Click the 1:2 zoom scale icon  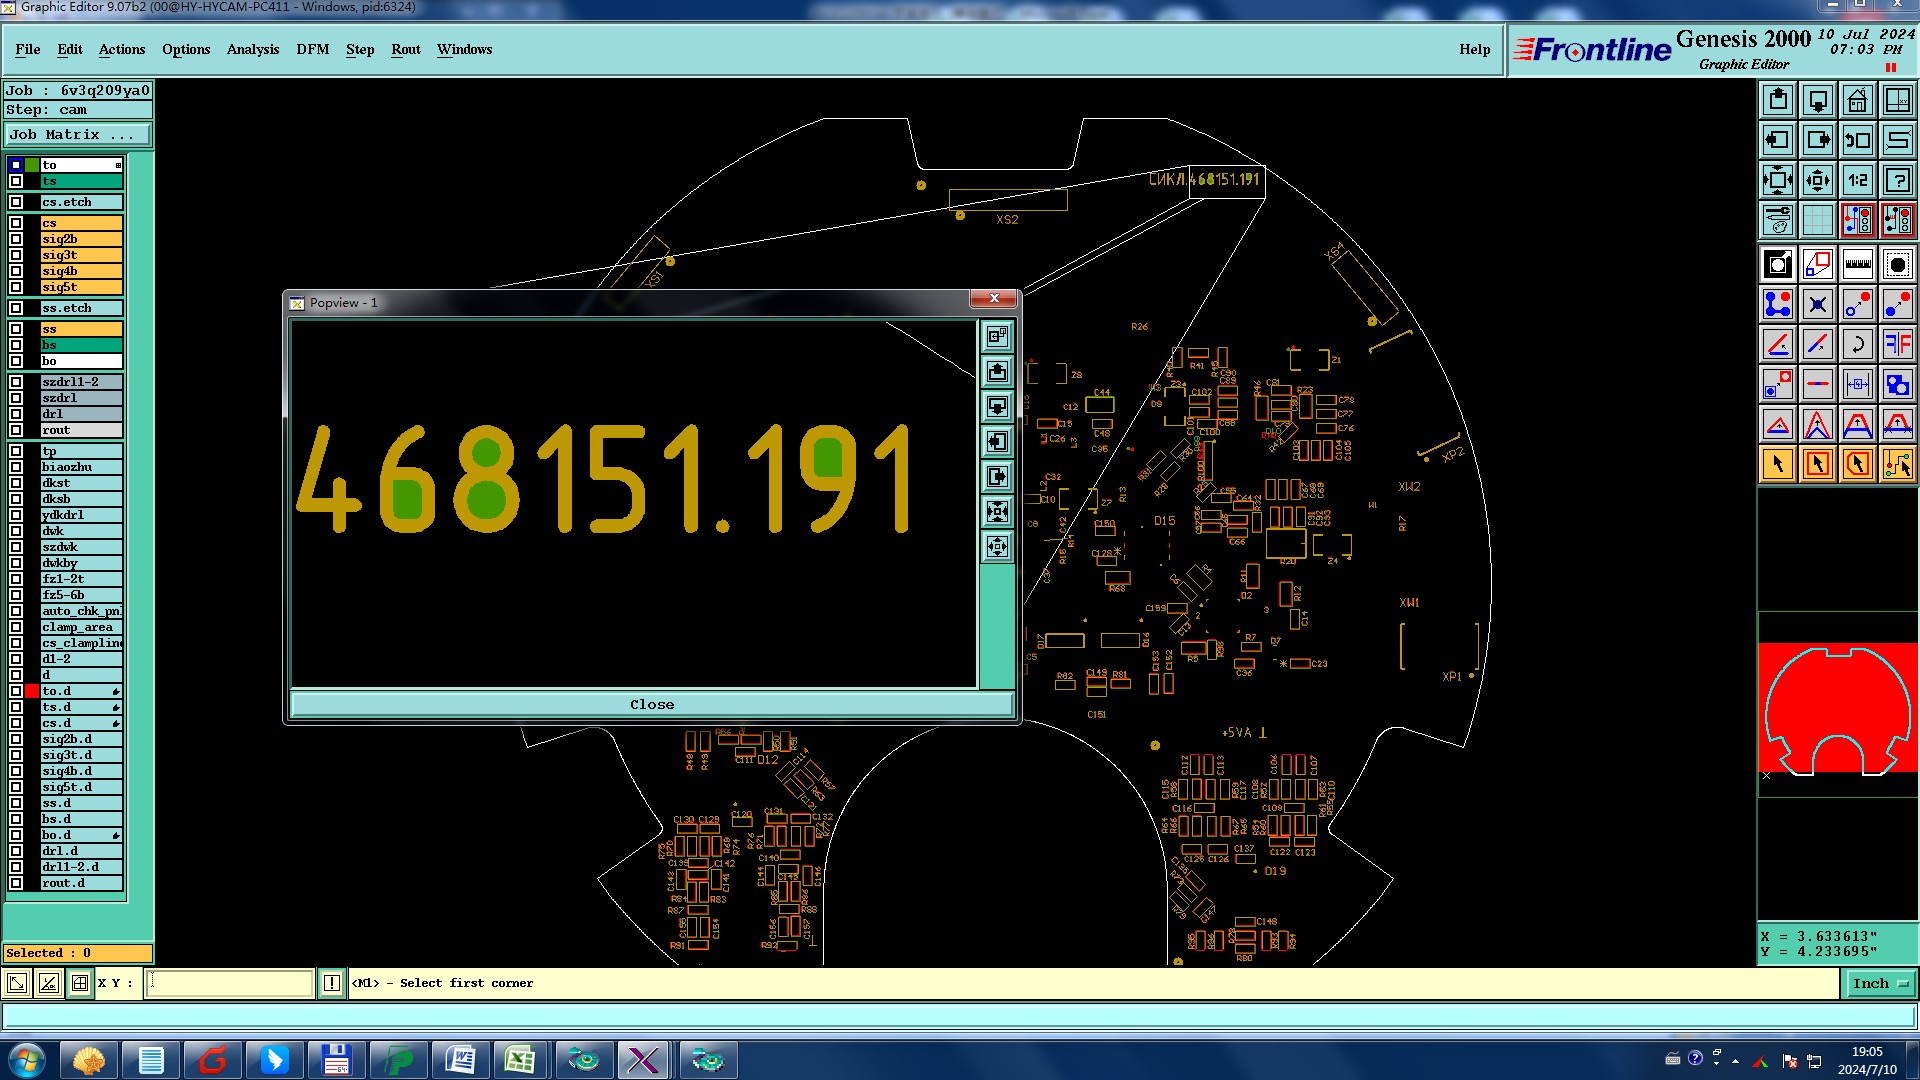point(1857,180)
